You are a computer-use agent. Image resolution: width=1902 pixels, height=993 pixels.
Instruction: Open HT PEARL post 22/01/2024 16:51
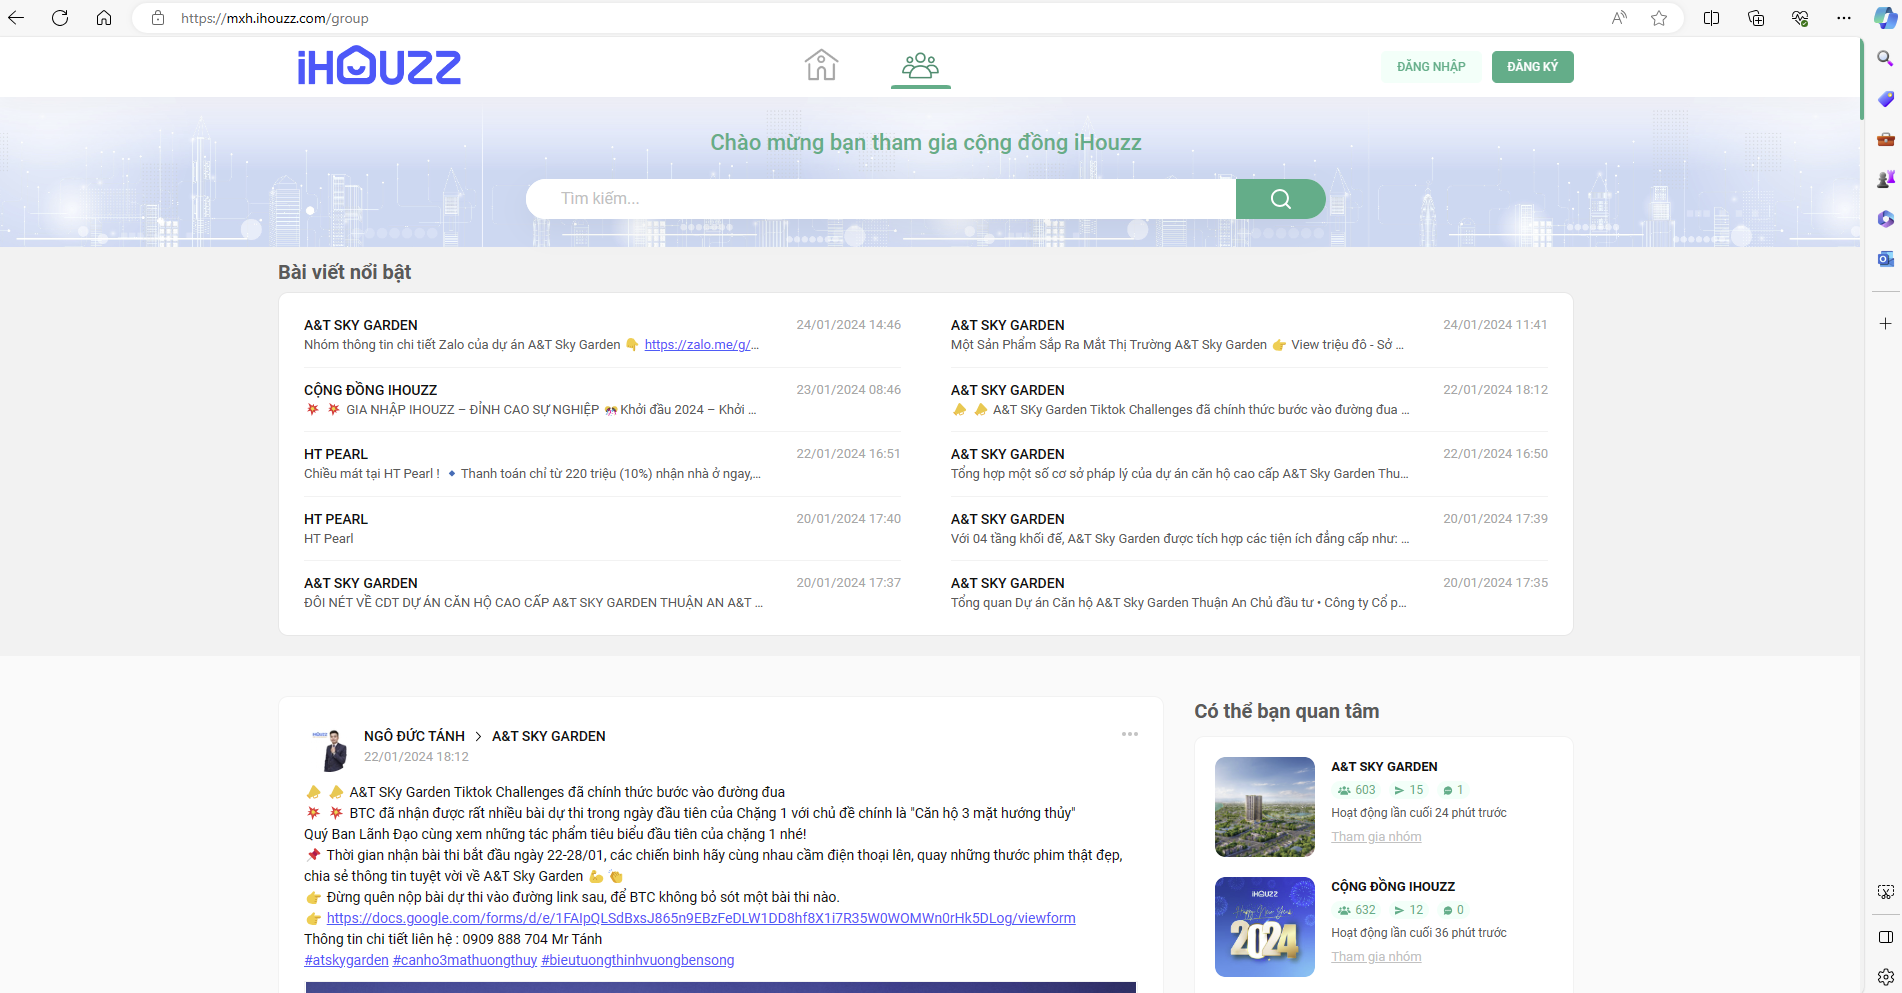[602, 464]
